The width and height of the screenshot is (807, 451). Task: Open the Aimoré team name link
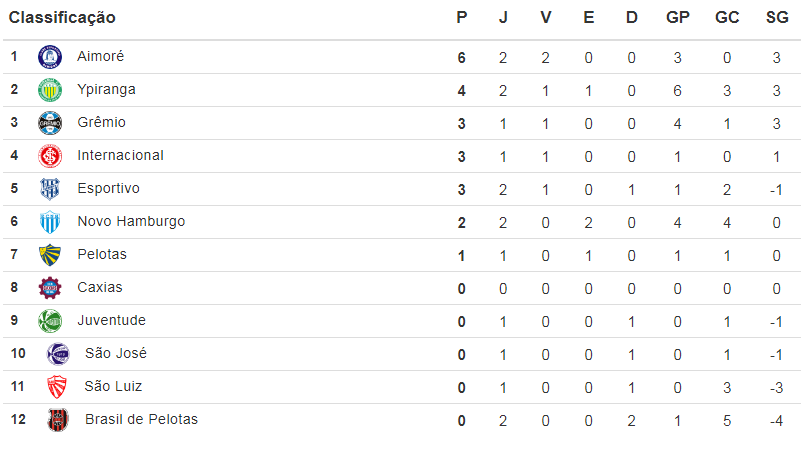point(100,57)
